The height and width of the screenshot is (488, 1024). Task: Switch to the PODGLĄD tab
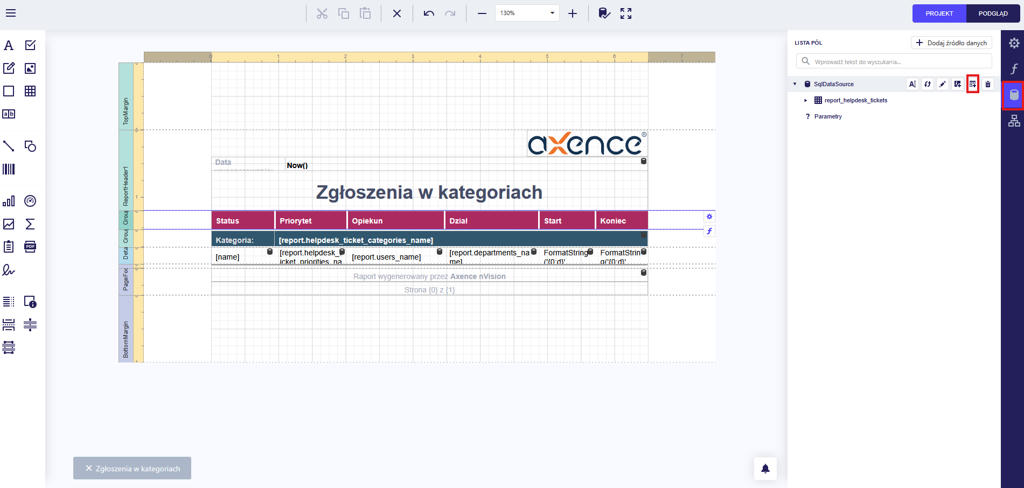pos(993,14)
